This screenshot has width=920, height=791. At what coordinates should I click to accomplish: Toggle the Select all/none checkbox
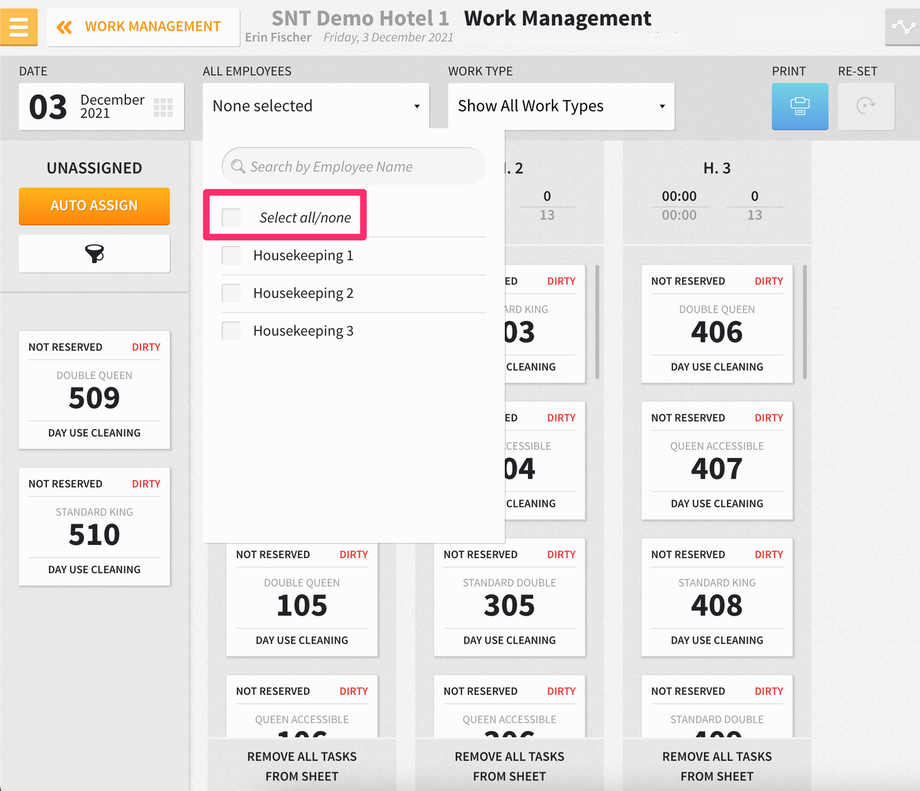[231, 217]
